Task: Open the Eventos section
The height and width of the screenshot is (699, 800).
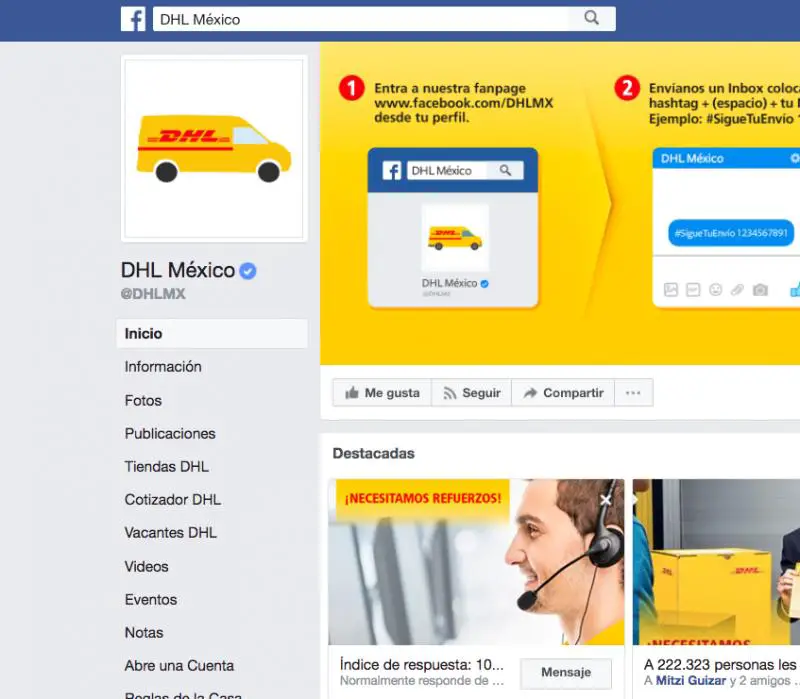Action: pyautogui.click(x=151, y=600)
